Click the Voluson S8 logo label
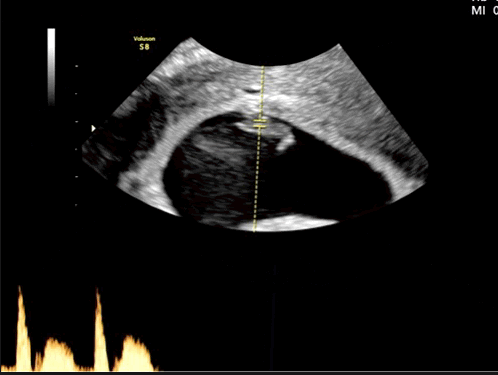The height and width of the screenshot is (375, 498). pos(144,43)
